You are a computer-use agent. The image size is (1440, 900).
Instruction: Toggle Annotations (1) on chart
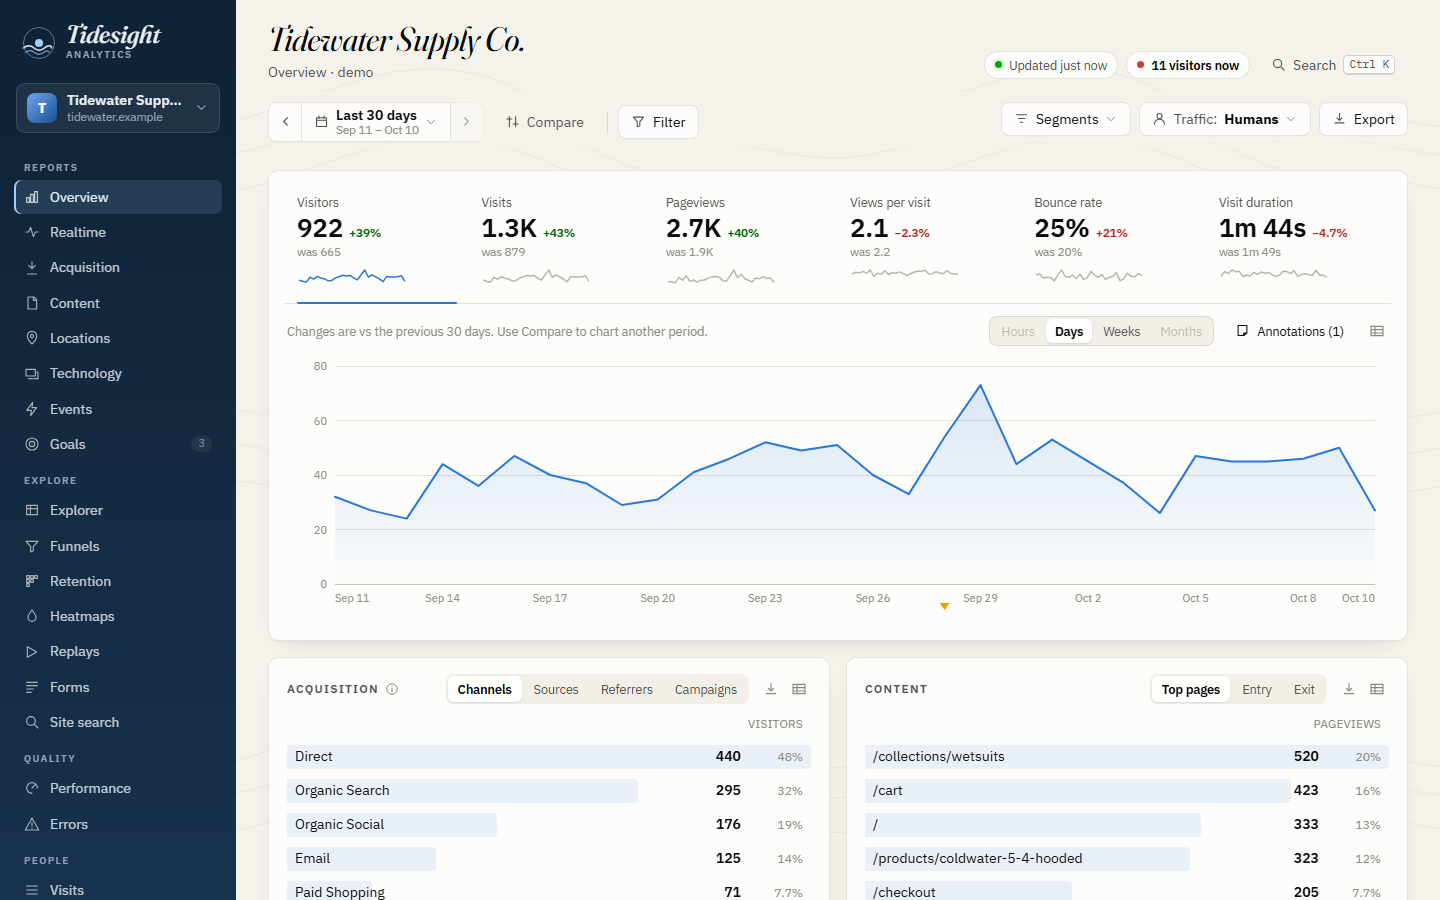pos(1290,331)
